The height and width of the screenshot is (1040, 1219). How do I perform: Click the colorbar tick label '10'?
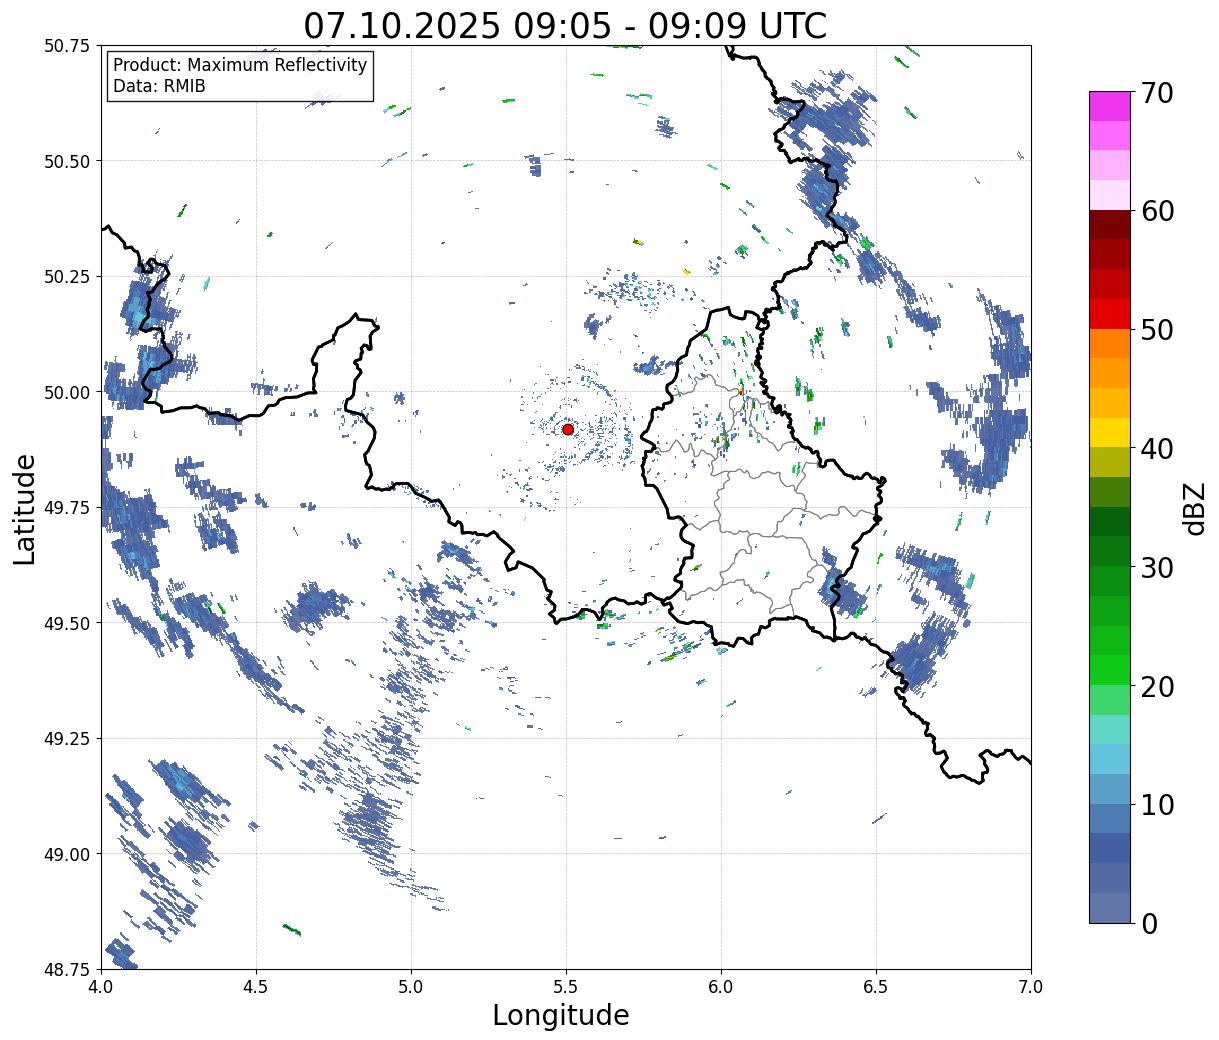(x=1156, y=805)
